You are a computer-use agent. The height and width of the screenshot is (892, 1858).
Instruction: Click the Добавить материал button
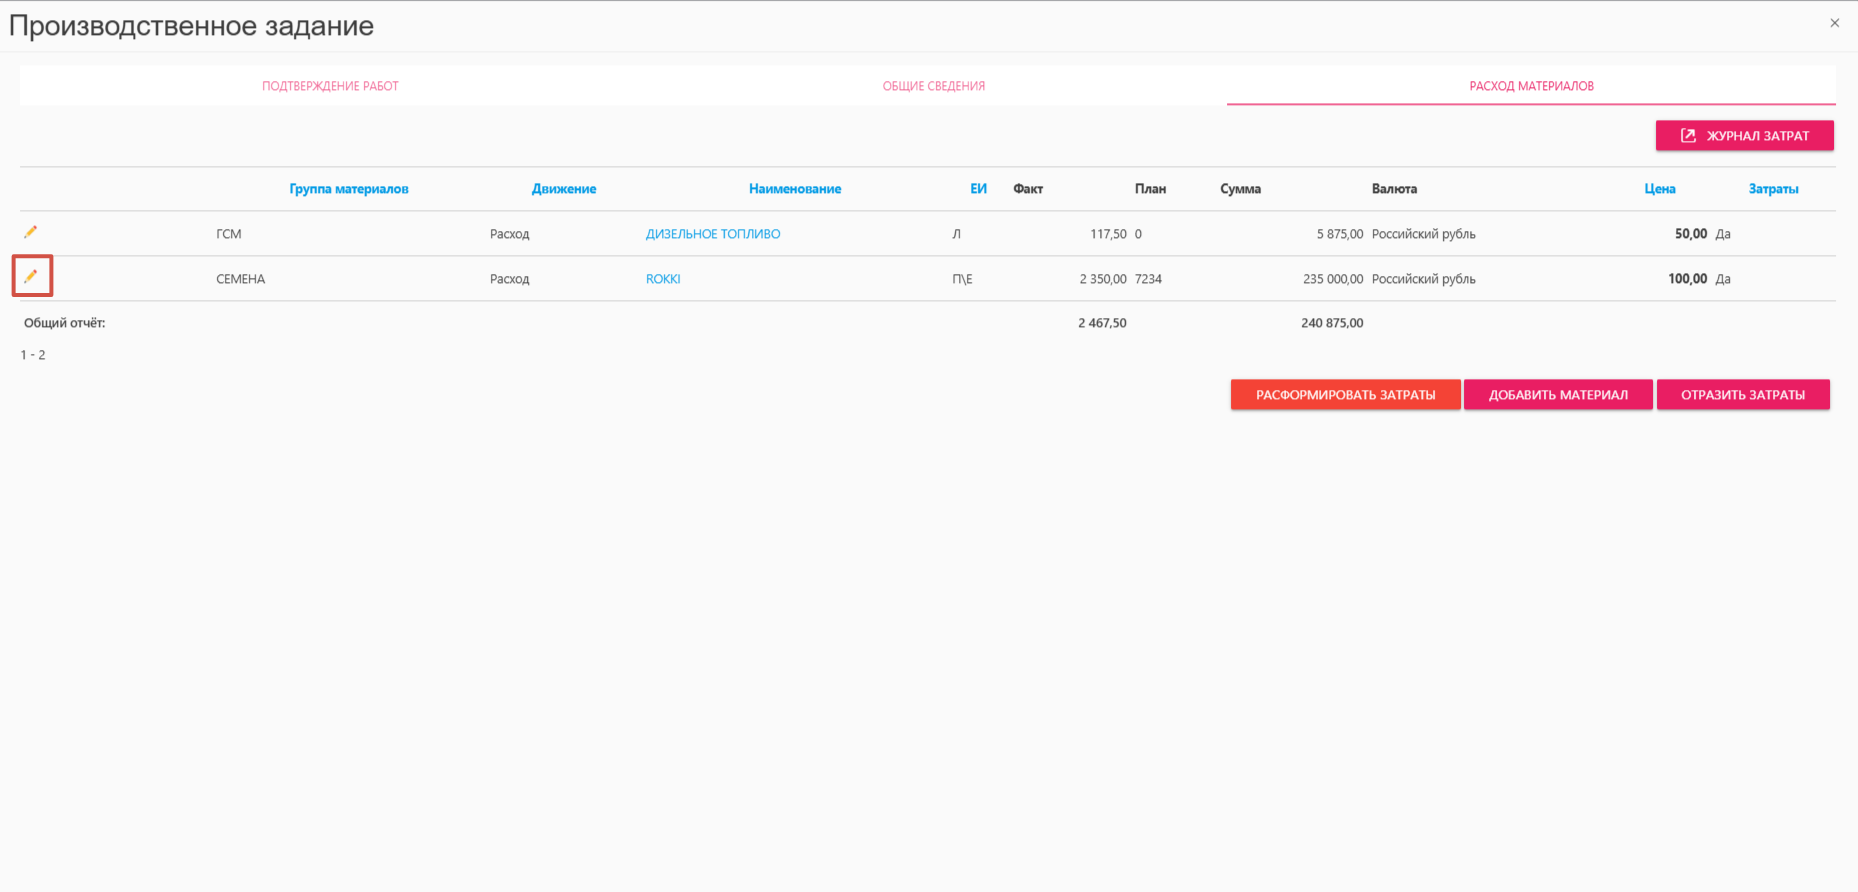(1557, 395)
